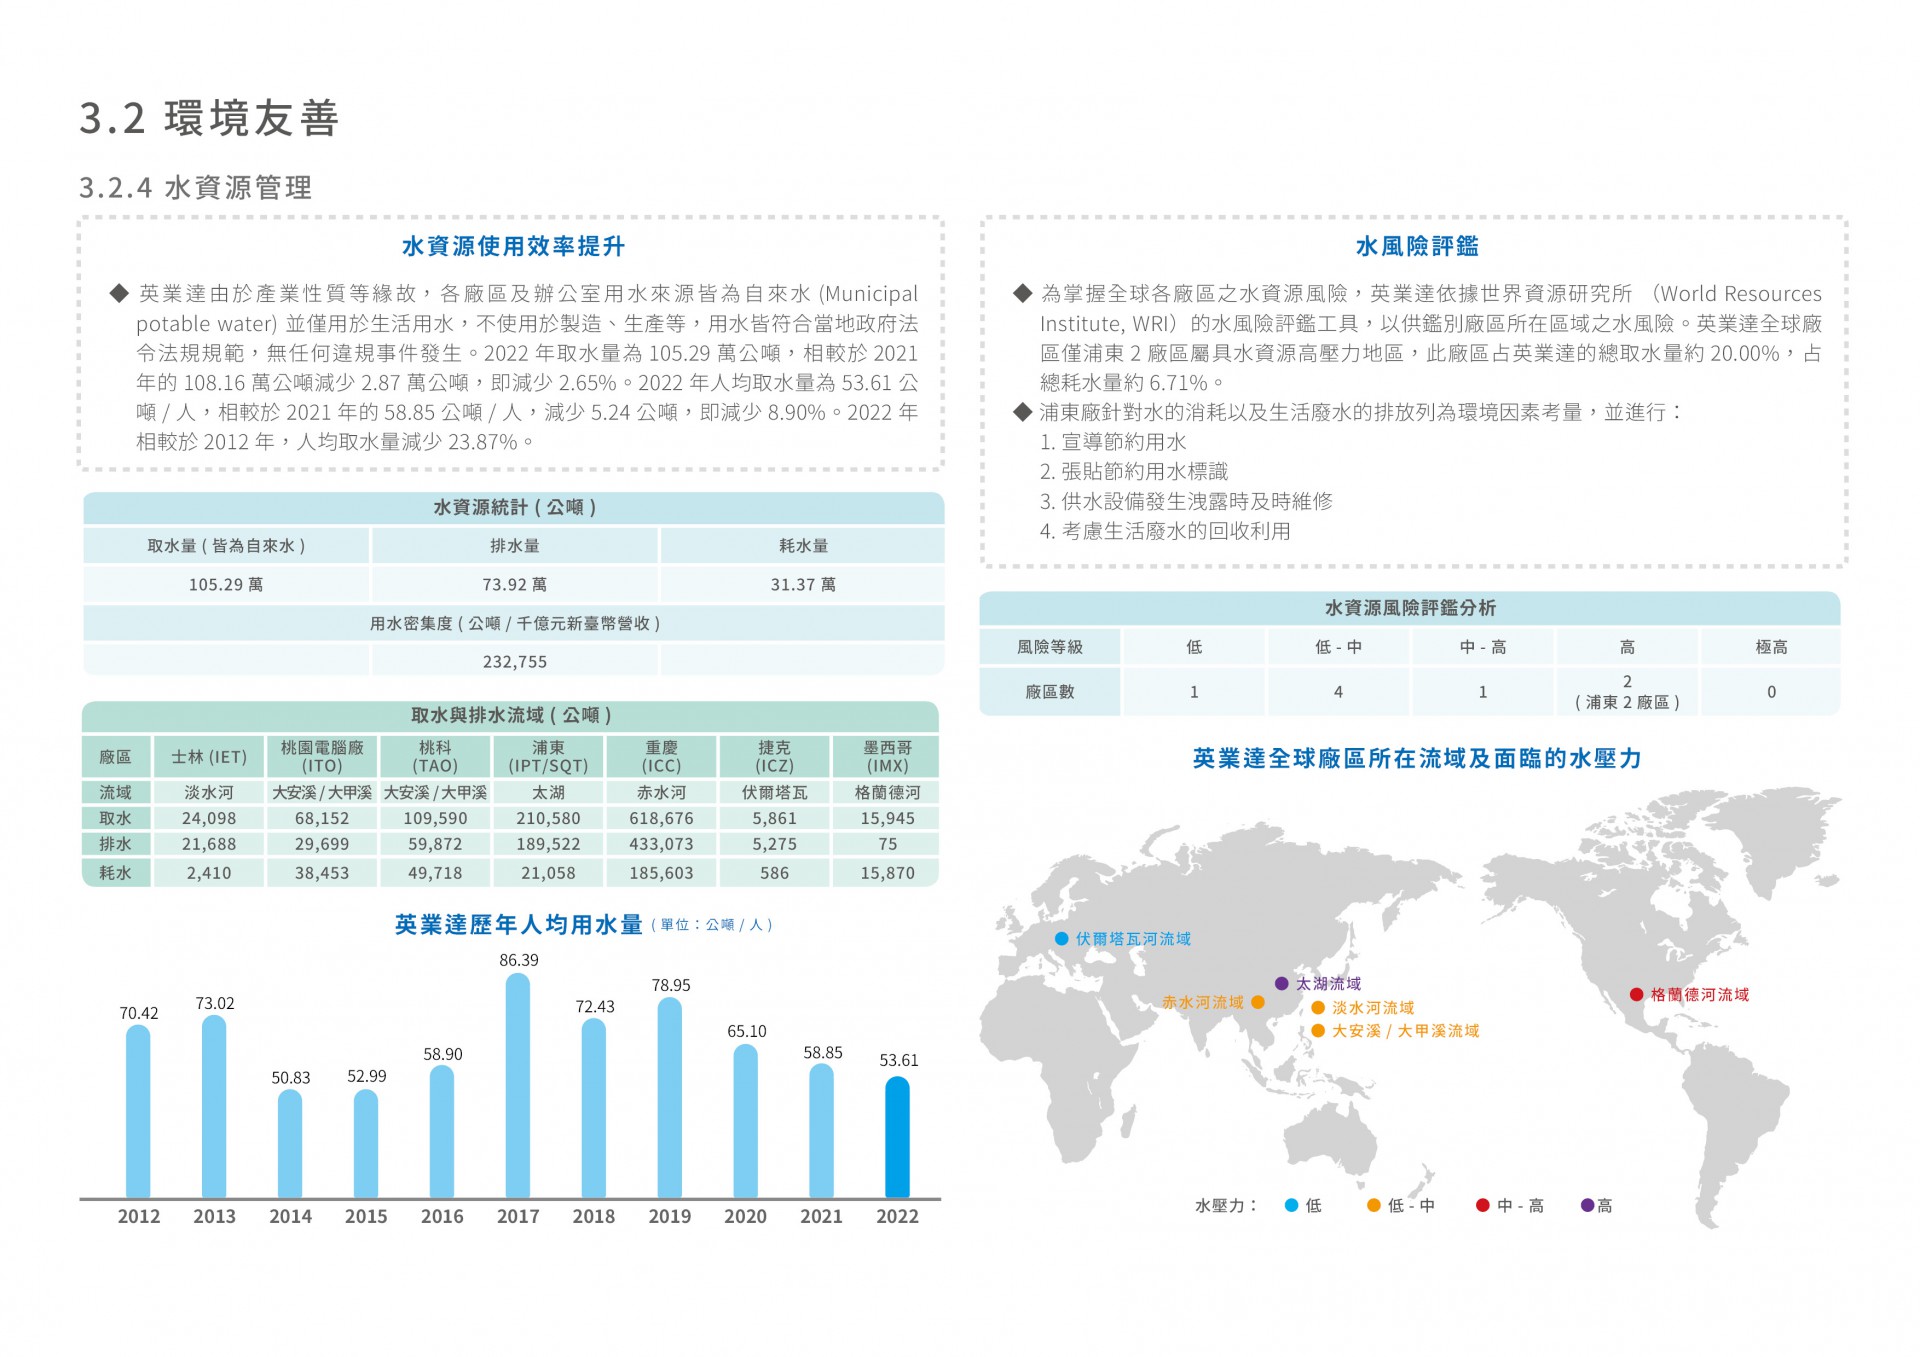Click list item 1. 宣導節約用水
Viewport: 1920px width, 1357px height.
pyautogui.click(x=1113, y=442)
